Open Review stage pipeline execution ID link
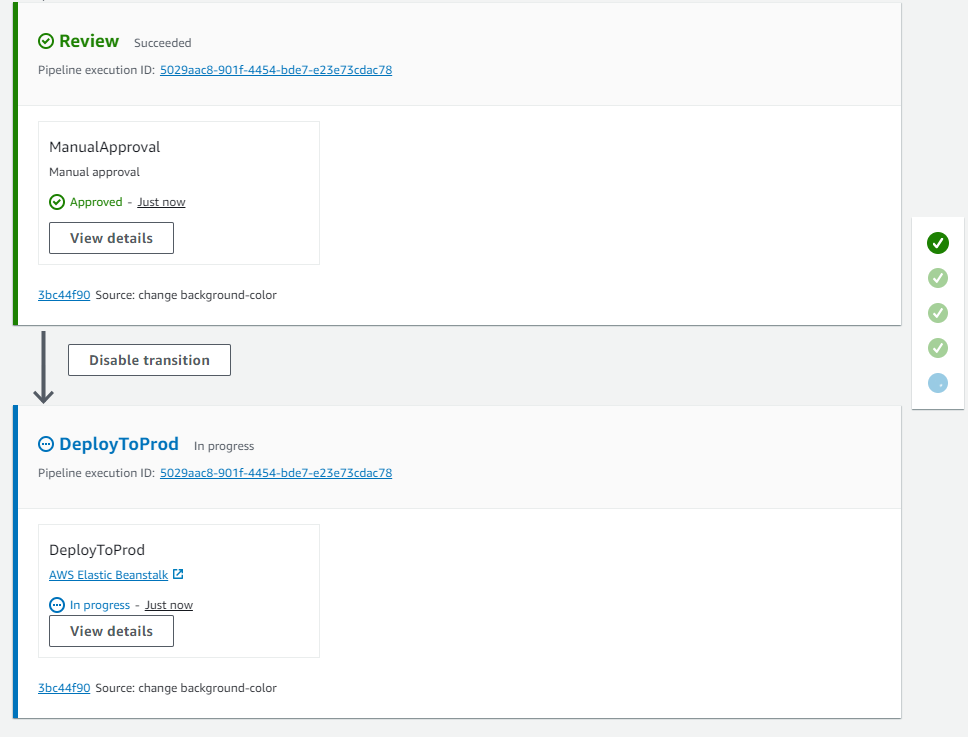Viewport: 968px width, 737px height. tap(275, 70)
